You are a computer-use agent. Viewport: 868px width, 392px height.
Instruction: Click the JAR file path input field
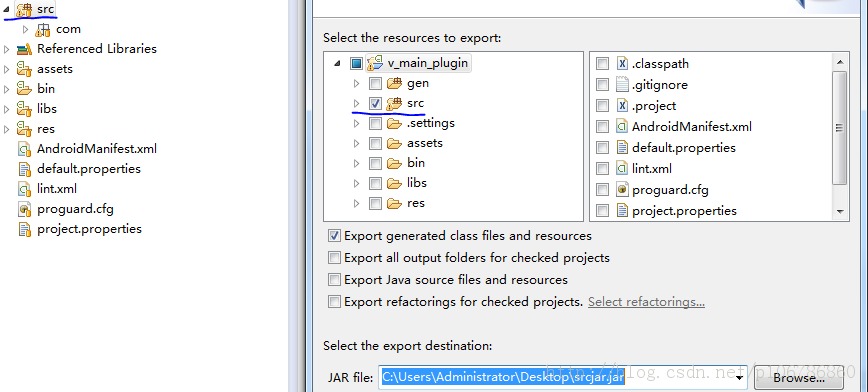(563, 378)
